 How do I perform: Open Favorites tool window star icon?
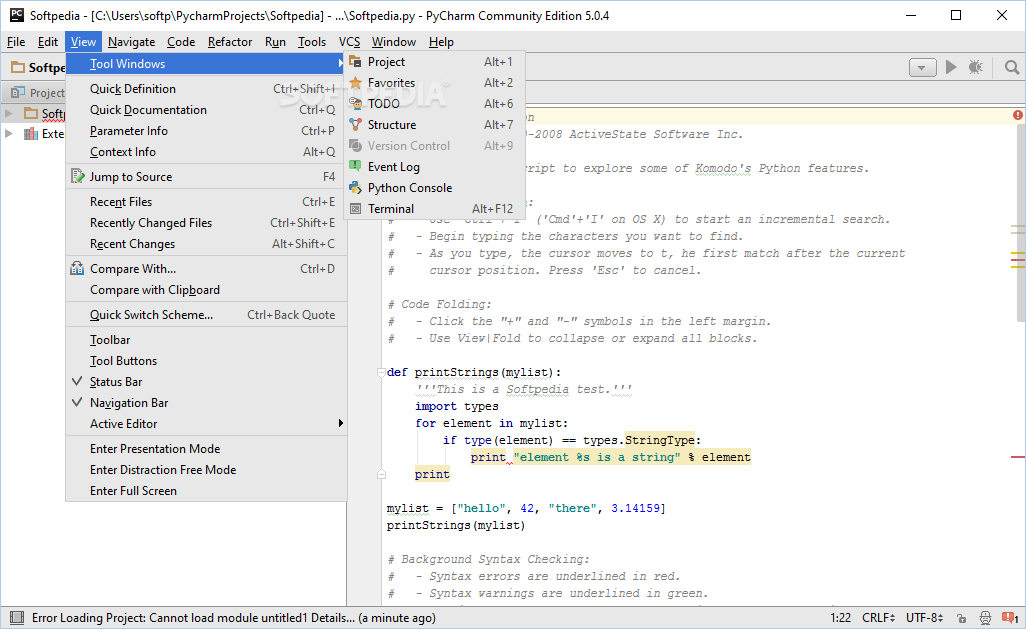(x=355, y=82)
